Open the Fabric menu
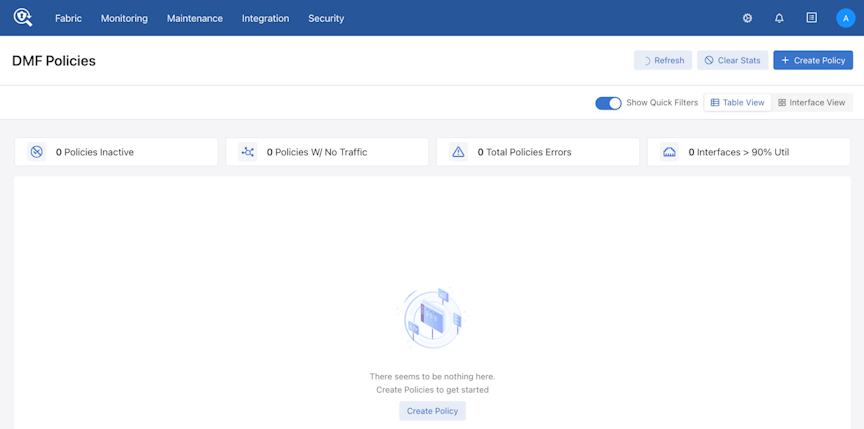Screen dimensions: 864x429 click(x=68, y=18)
